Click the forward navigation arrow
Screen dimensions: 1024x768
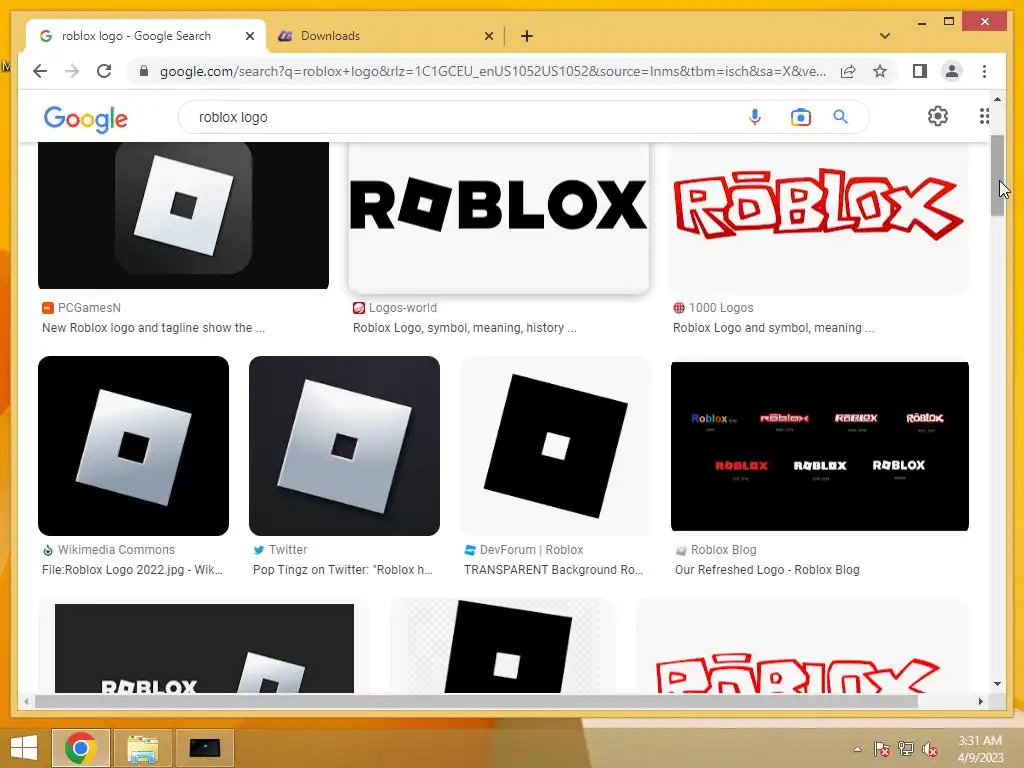72,71
